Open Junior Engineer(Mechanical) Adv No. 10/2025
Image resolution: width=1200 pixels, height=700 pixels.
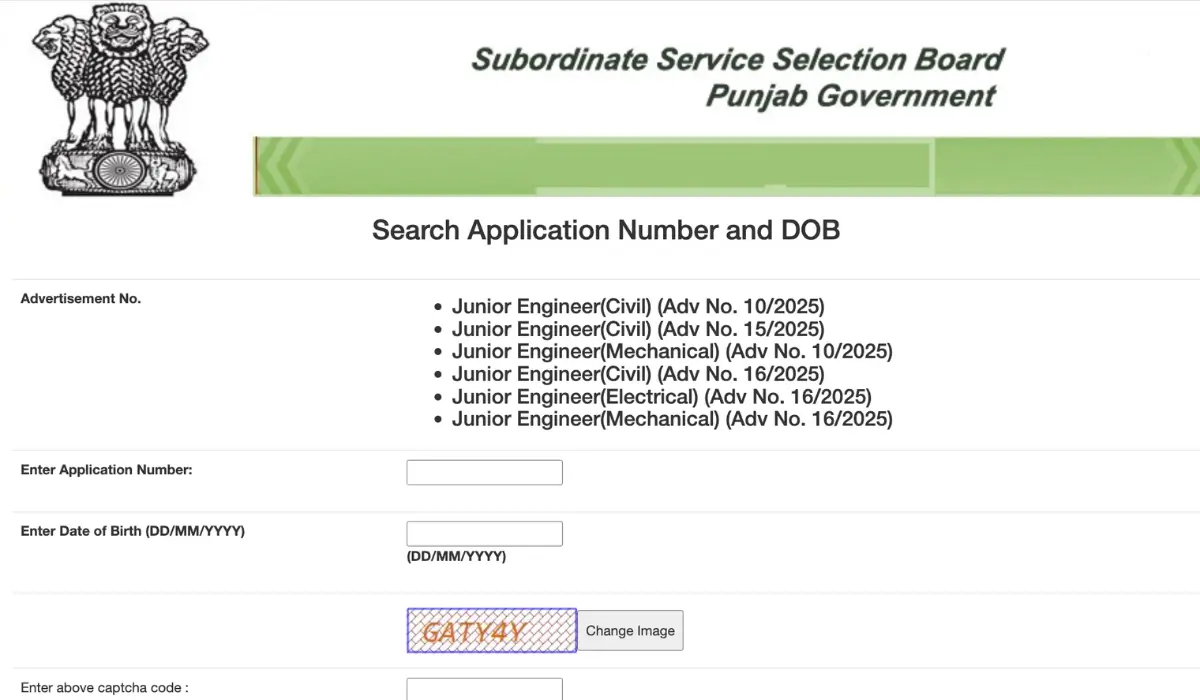tap(673, 351)
